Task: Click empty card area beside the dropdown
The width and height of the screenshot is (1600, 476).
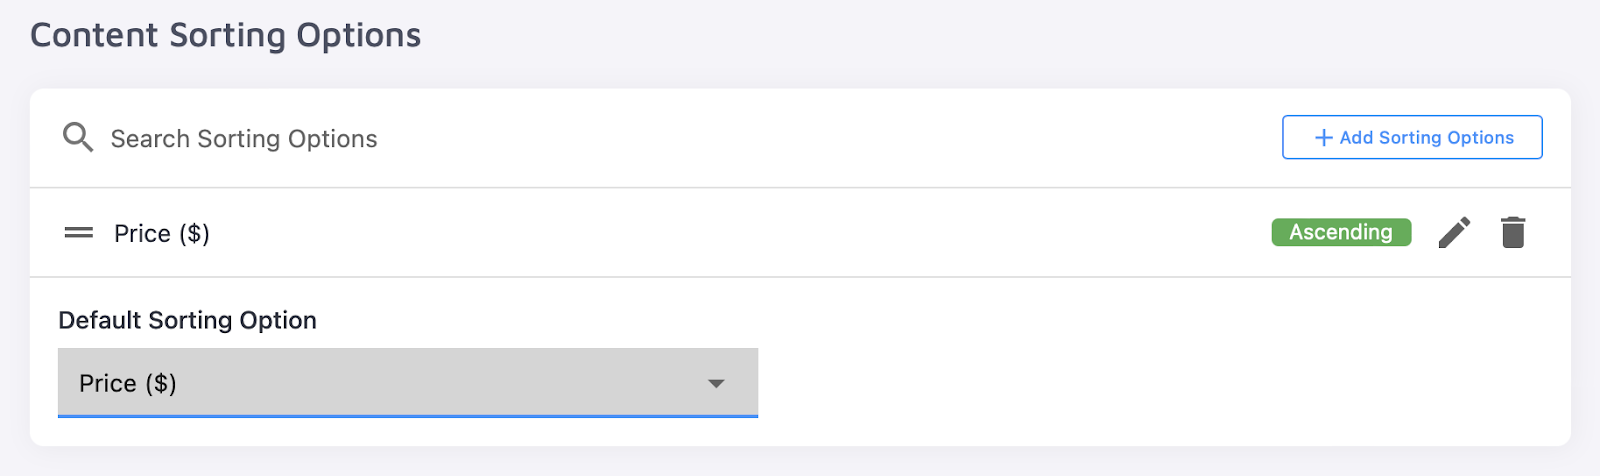Action: tap(1150, 380)
